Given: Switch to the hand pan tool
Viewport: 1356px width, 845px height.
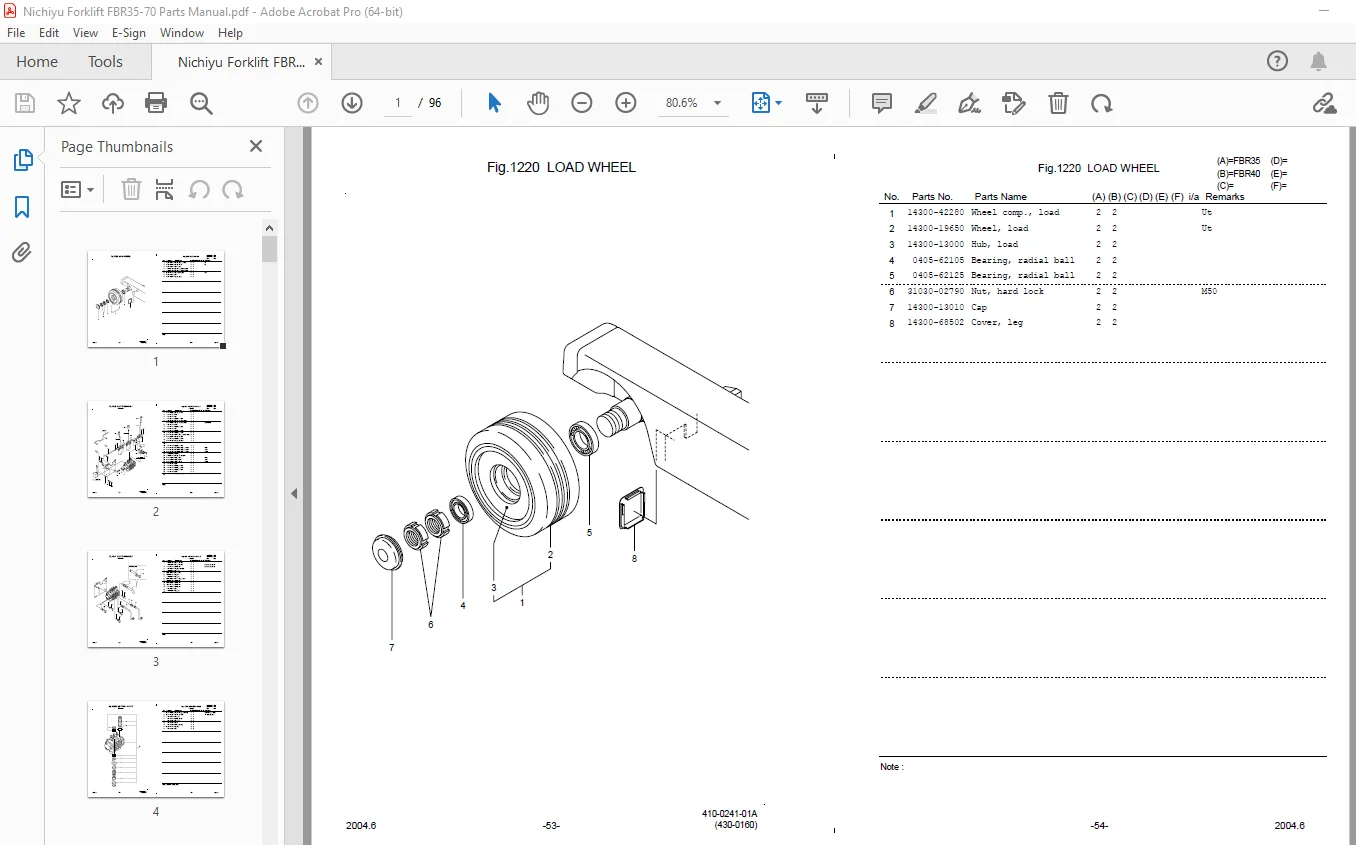Looking at the screenshot, I should (538, 103).
